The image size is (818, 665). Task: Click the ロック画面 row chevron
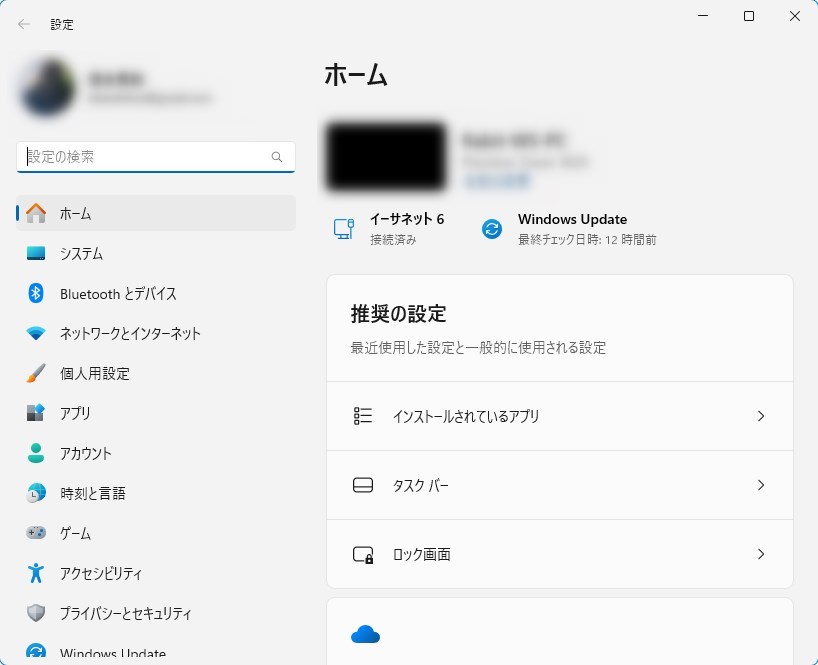pyautogui.click(x=761, y=554)
